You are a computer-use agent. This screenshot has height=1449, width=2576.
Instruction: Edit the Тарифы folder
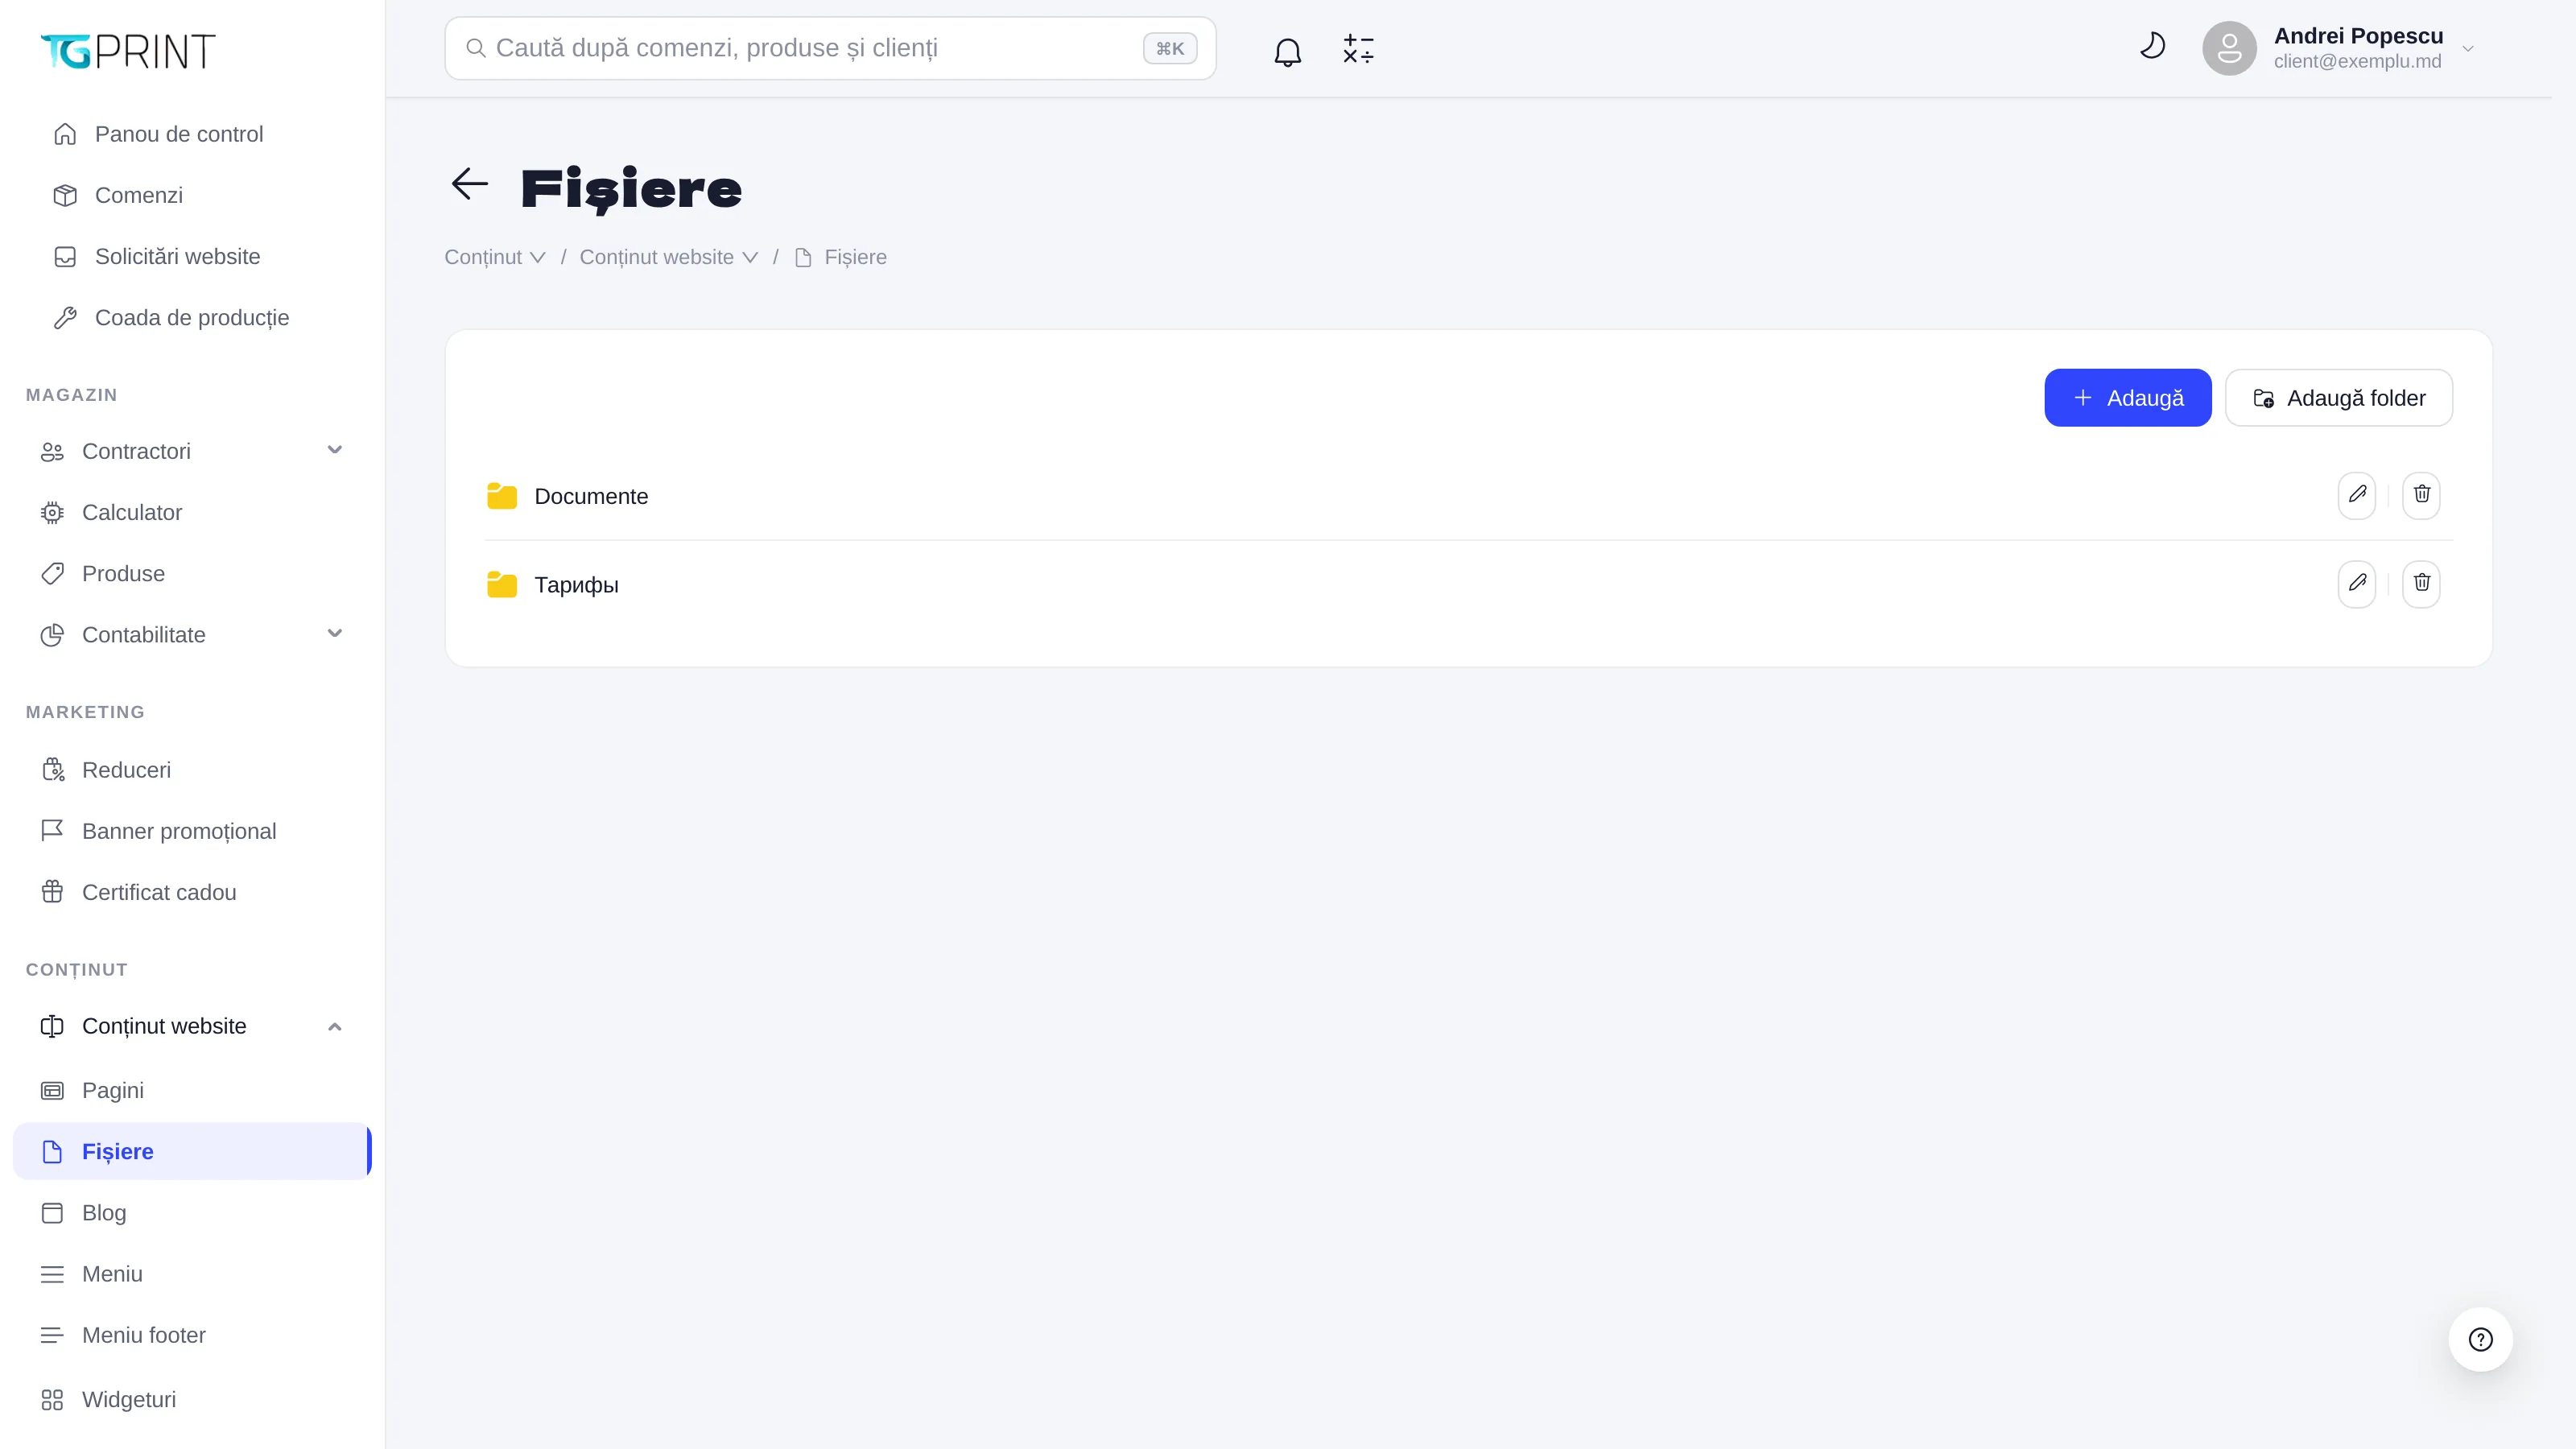[2357, 583]
